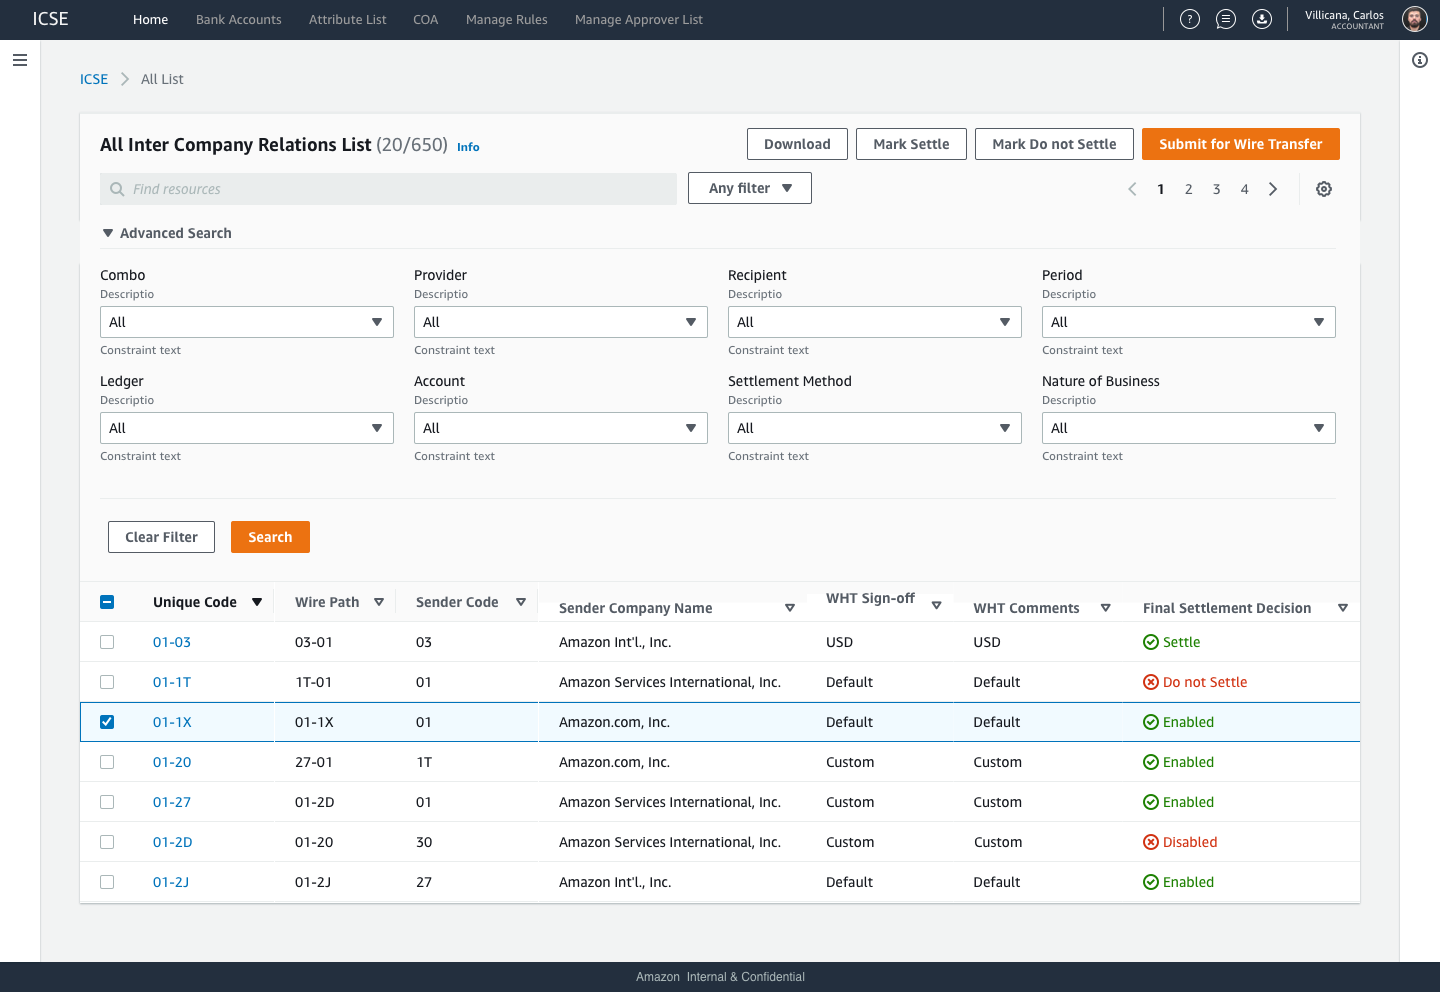Sort by Unique Code column arrow
Image resolution: width=1440 pixels, height=992 pixels.
tap(257, 602)
